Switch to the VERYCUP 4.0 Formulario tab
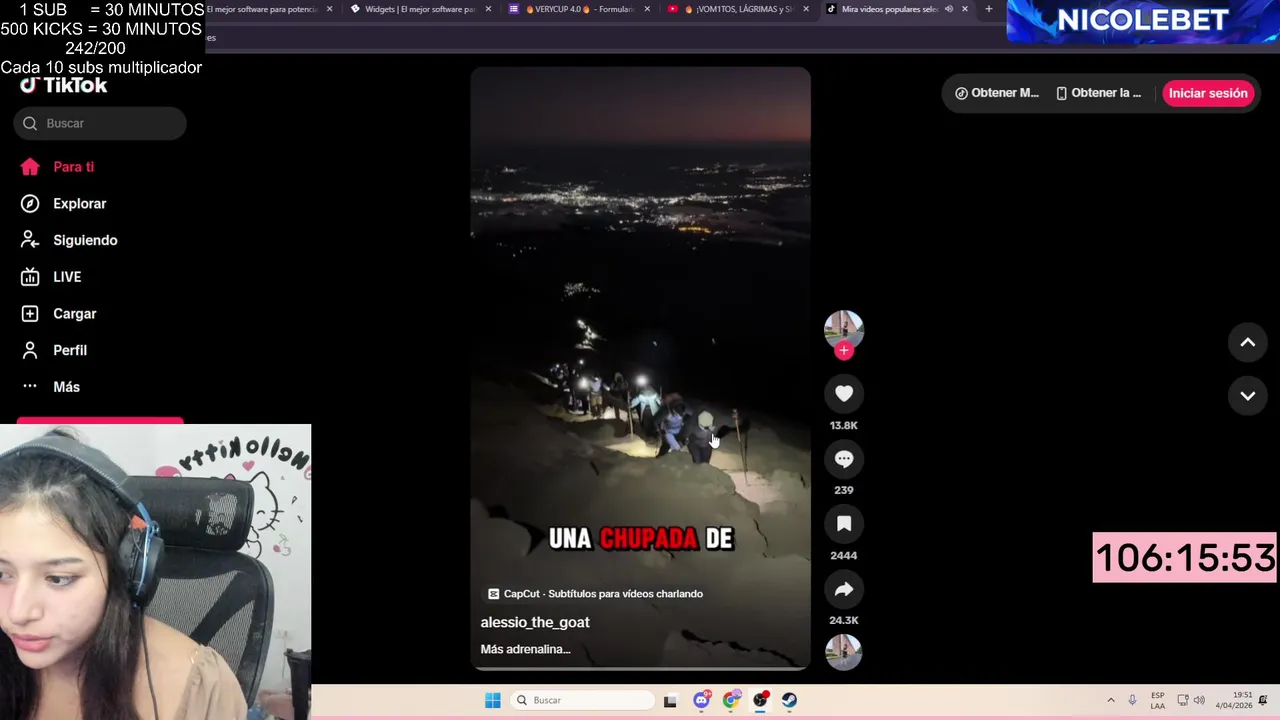Screen dimensions: 1280x720 [578, 9]
